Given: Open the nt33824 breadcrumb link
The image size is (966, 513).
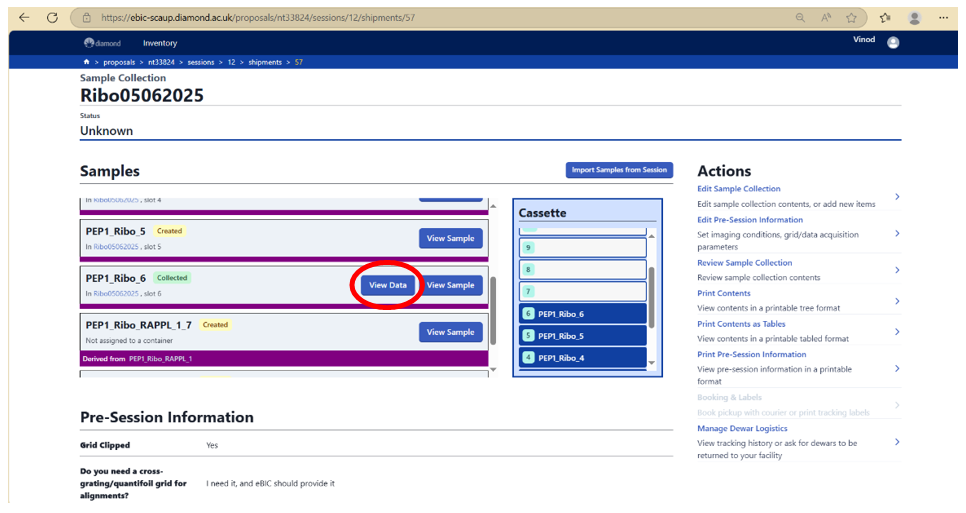Looking at the screenshot, I should coord(161,62).
